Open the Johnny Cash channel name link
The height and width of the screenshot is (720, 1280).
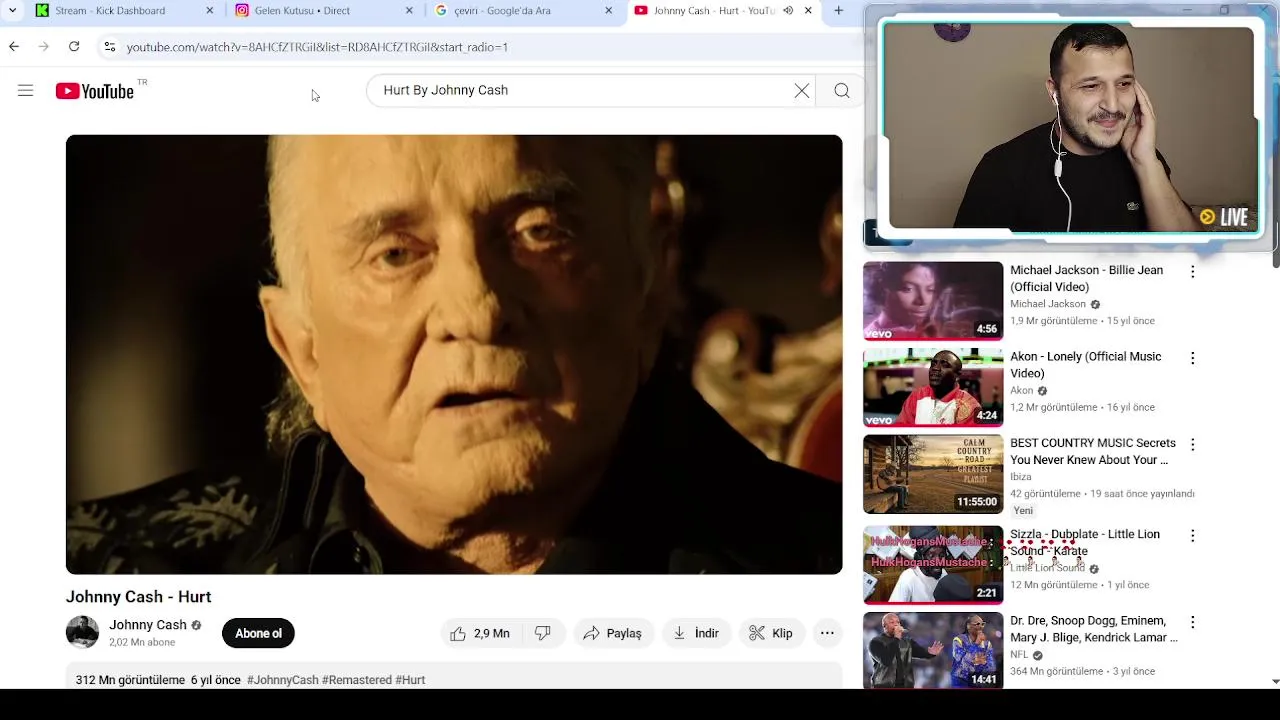(148, 625)
